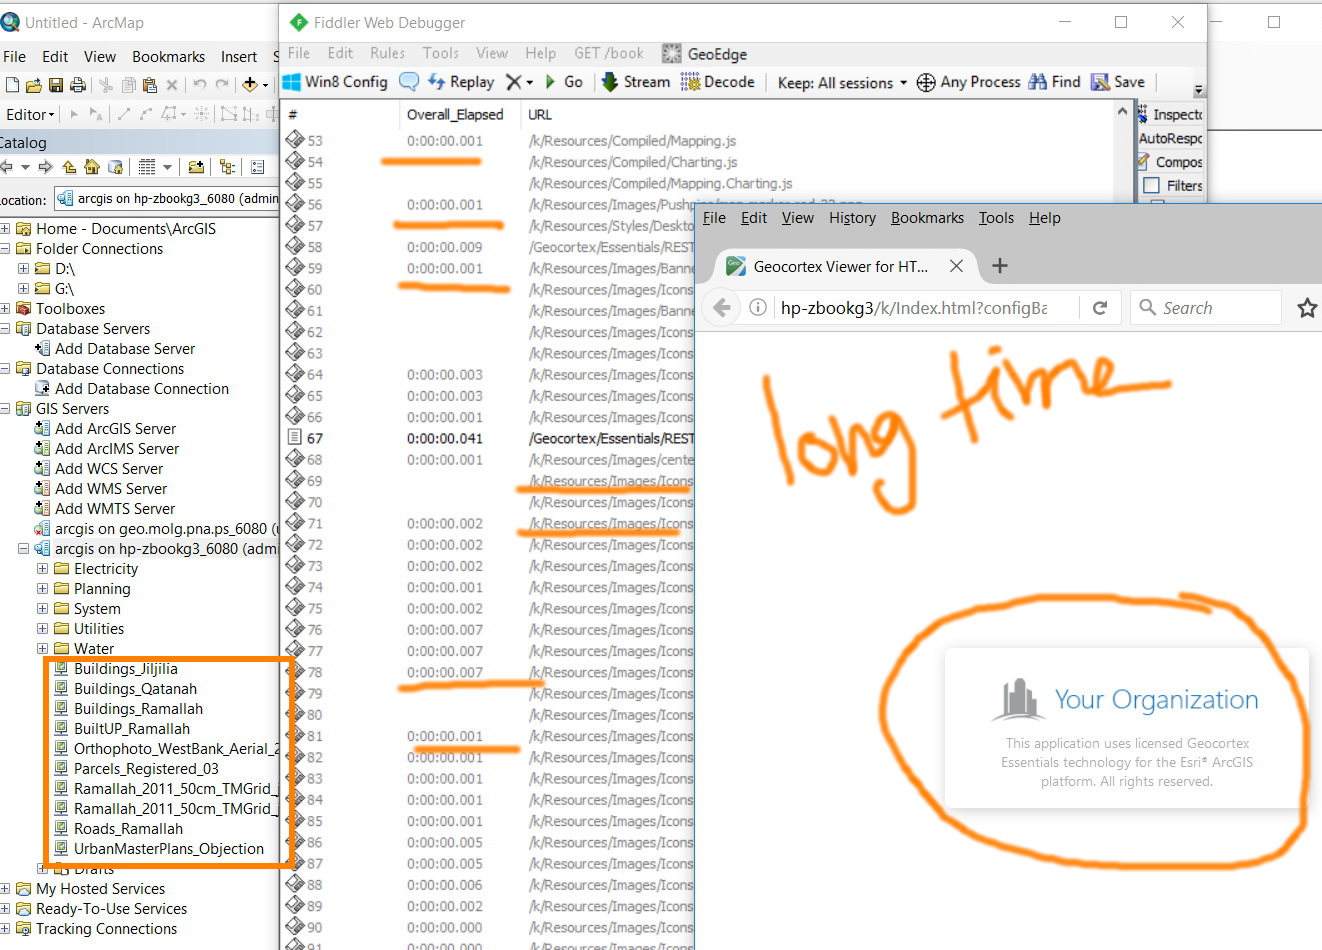Click Replay in Fiddler toolbar
1322x950 pixels.
[461, 82]
